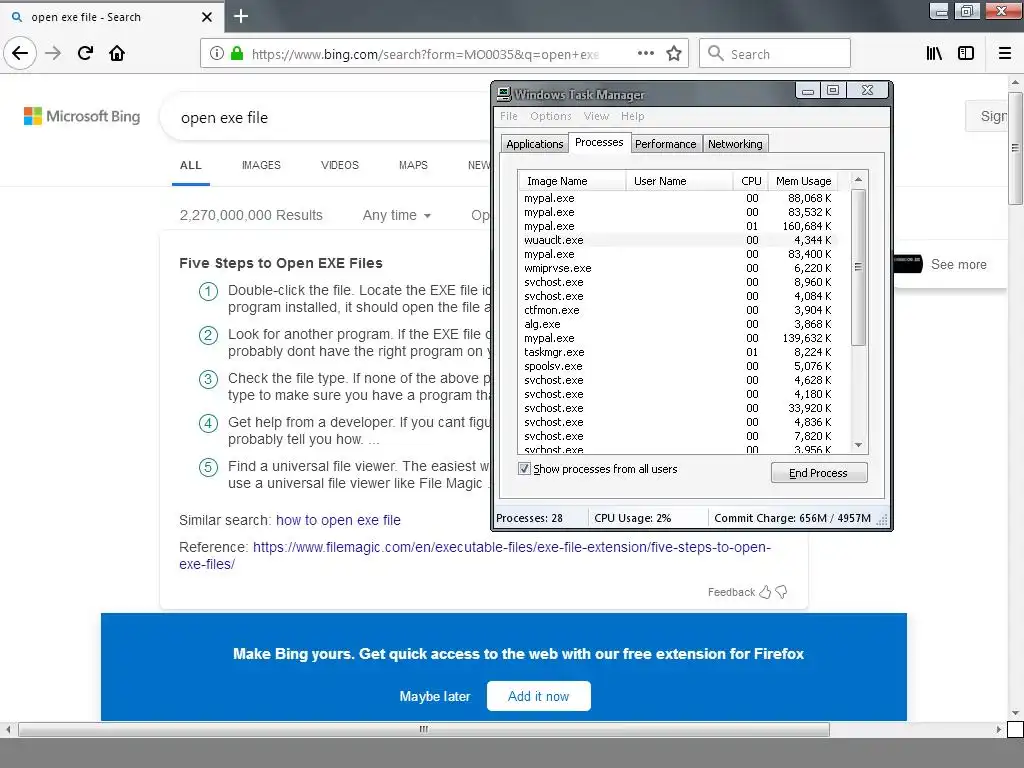Open the filemagic.com reference link
Image resolution: width=1024 pixels, height=768 pixels.
[475, 556]
